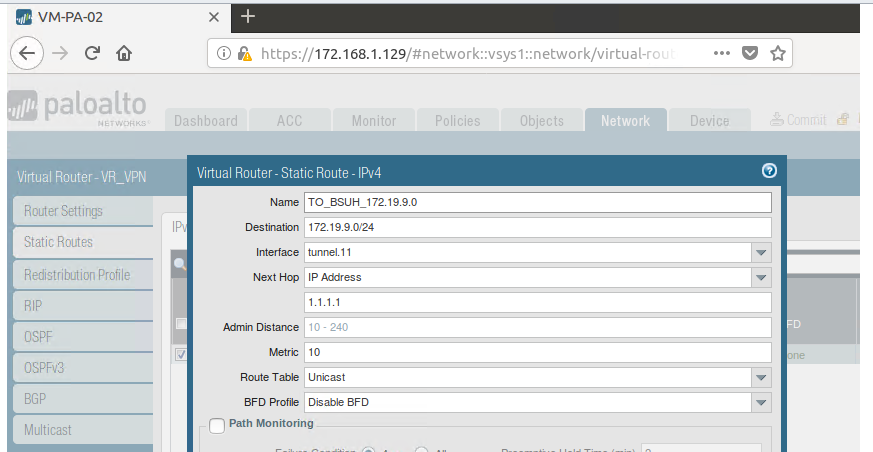Go back in browser history
This screenshot has width=873, height=452.
click(x=27, y=53)
